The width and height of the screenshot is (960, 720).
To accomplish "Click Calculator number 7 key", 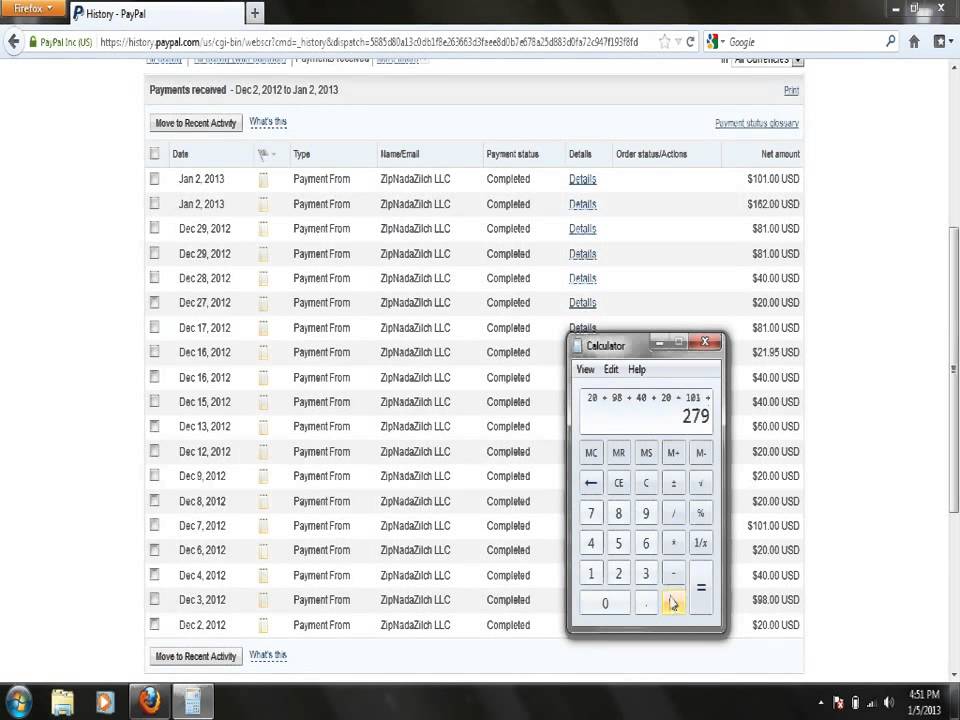I will [591, 513].
